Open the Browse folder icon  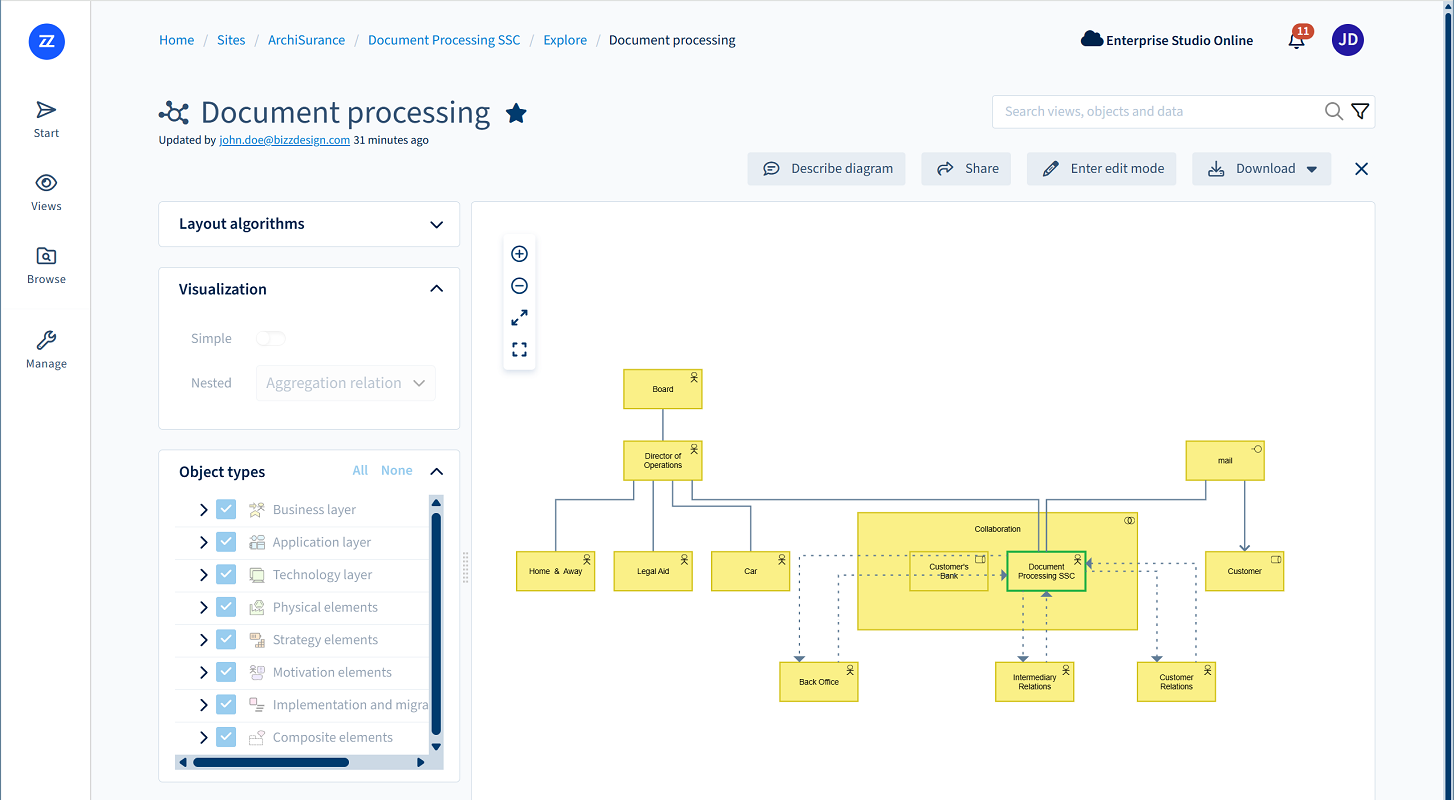pos(46,256)
